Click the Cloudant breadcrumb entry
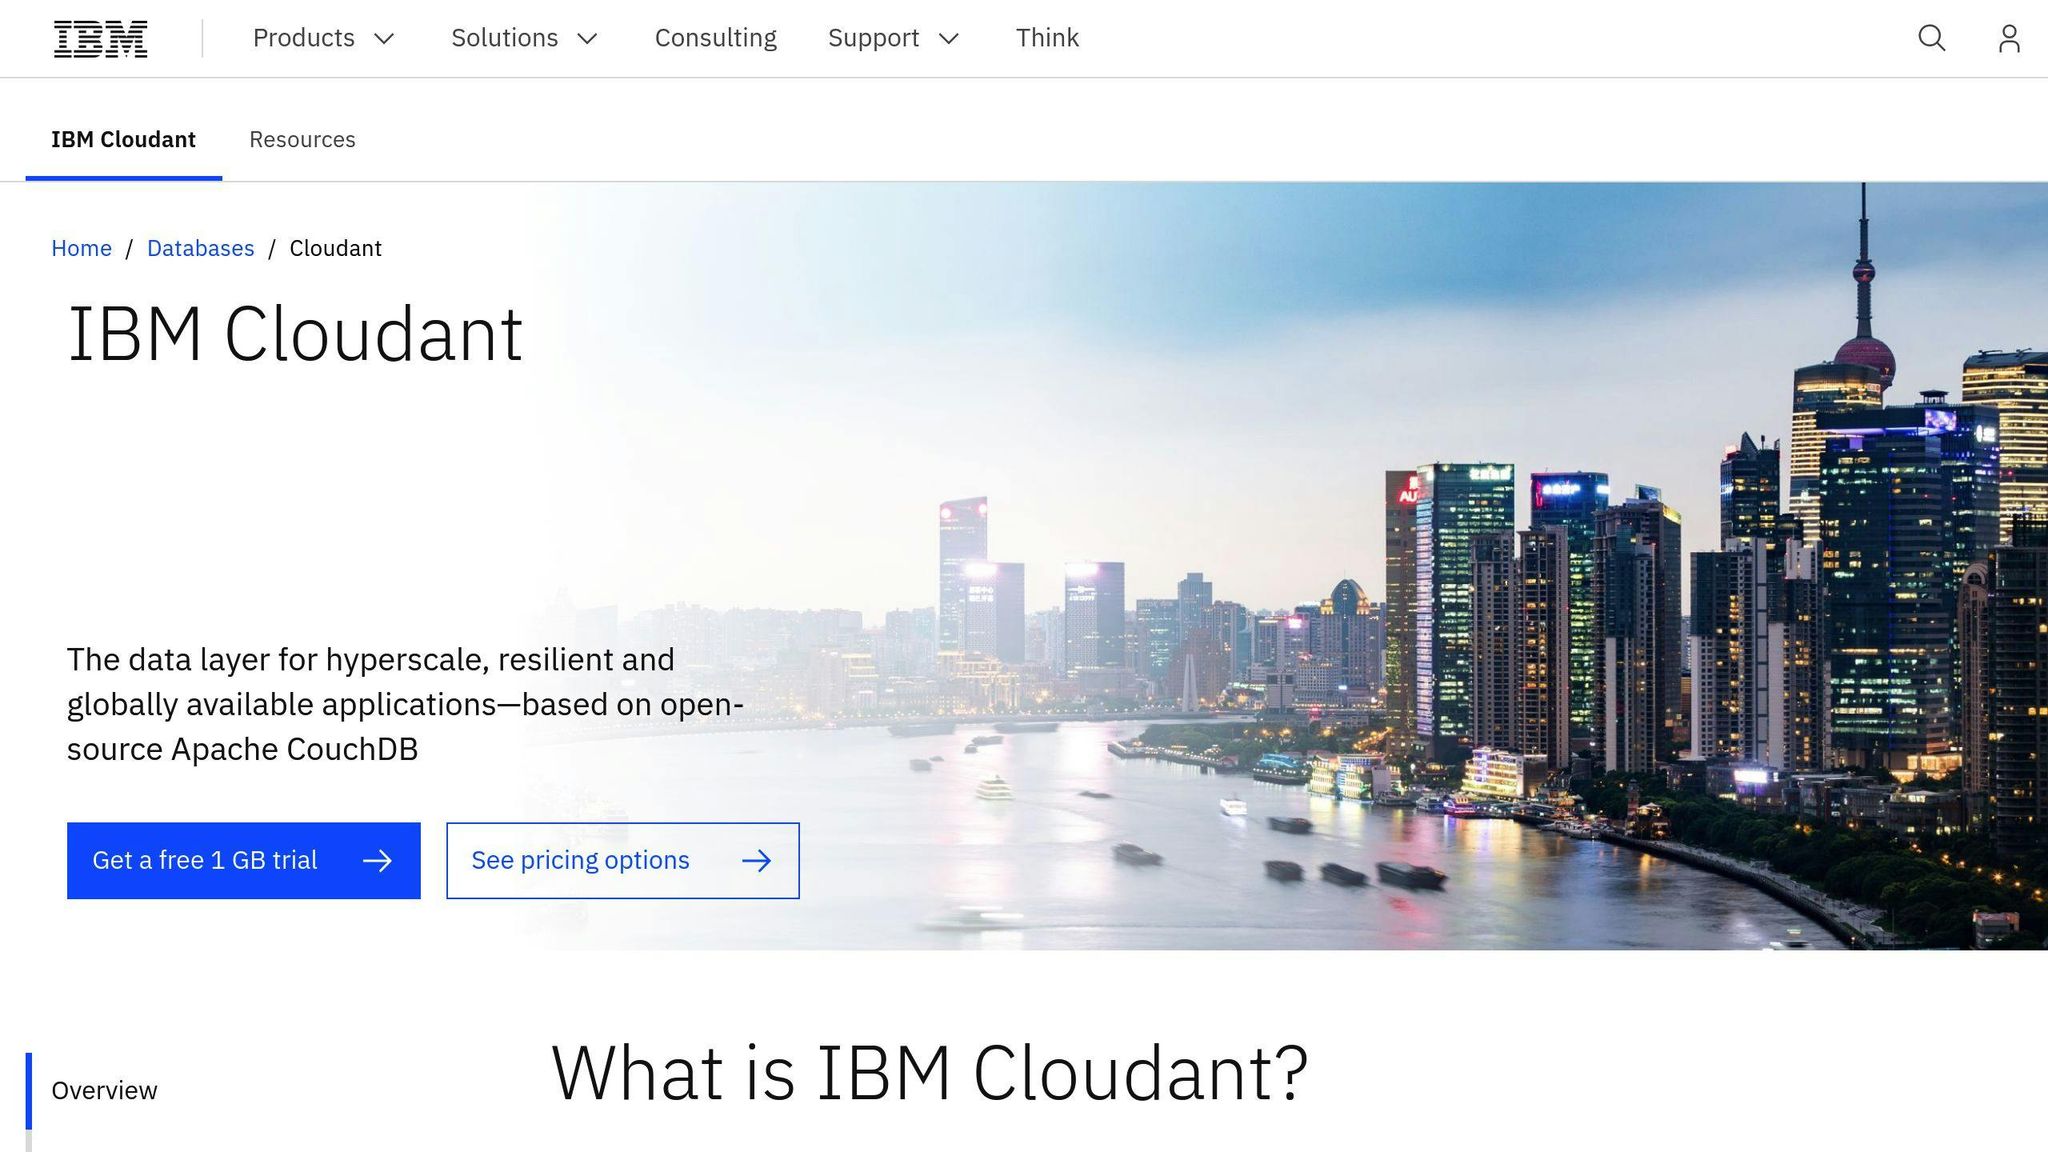The width and height of the screenshot is (2048, 1152). tap(335, 247)
